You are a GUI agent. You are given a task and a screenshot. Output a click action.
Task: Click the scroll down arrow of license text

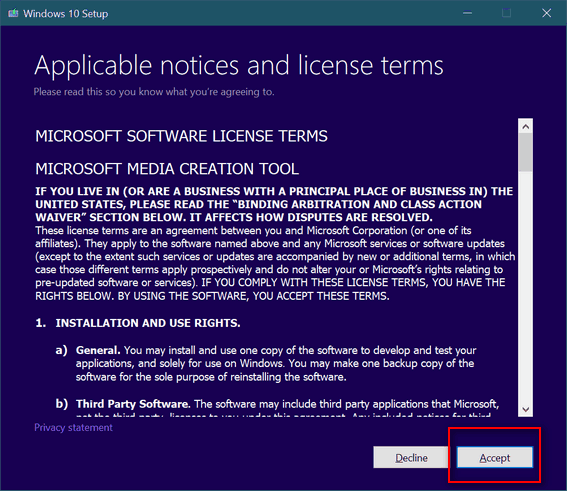coord(525,409)
